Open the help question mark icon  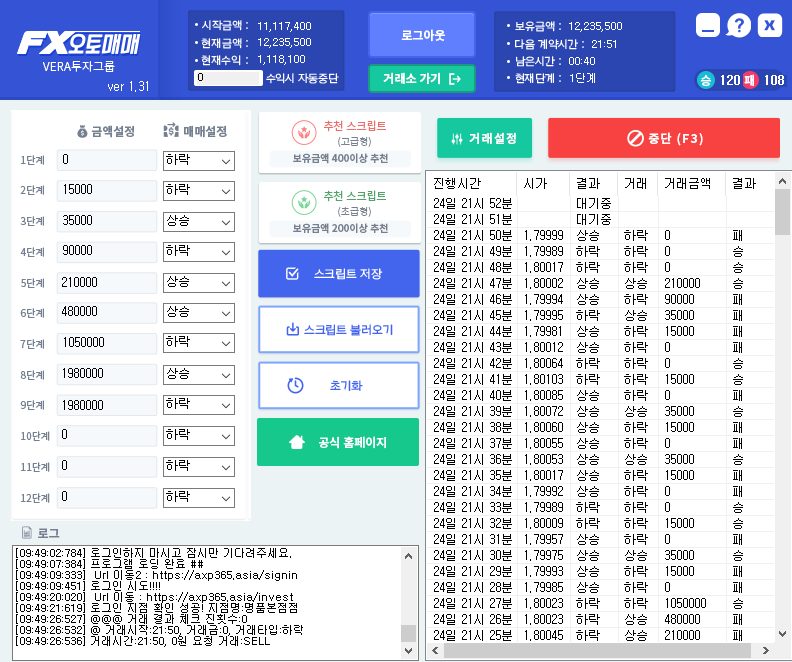coord(739,25)
